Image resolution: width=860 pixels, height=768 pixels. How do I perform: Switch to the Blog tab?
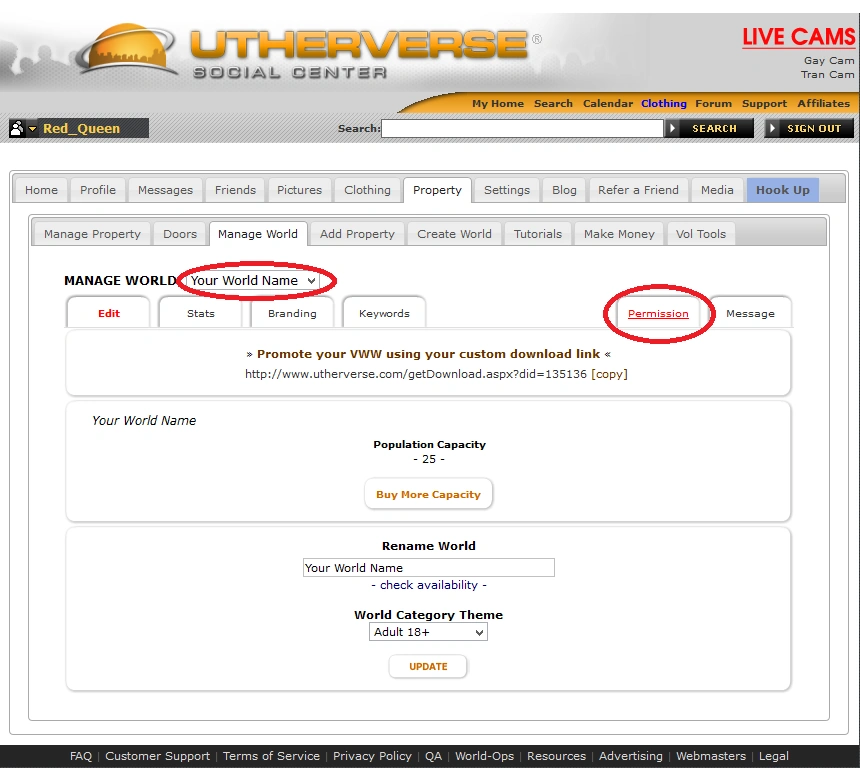(564, 190)
